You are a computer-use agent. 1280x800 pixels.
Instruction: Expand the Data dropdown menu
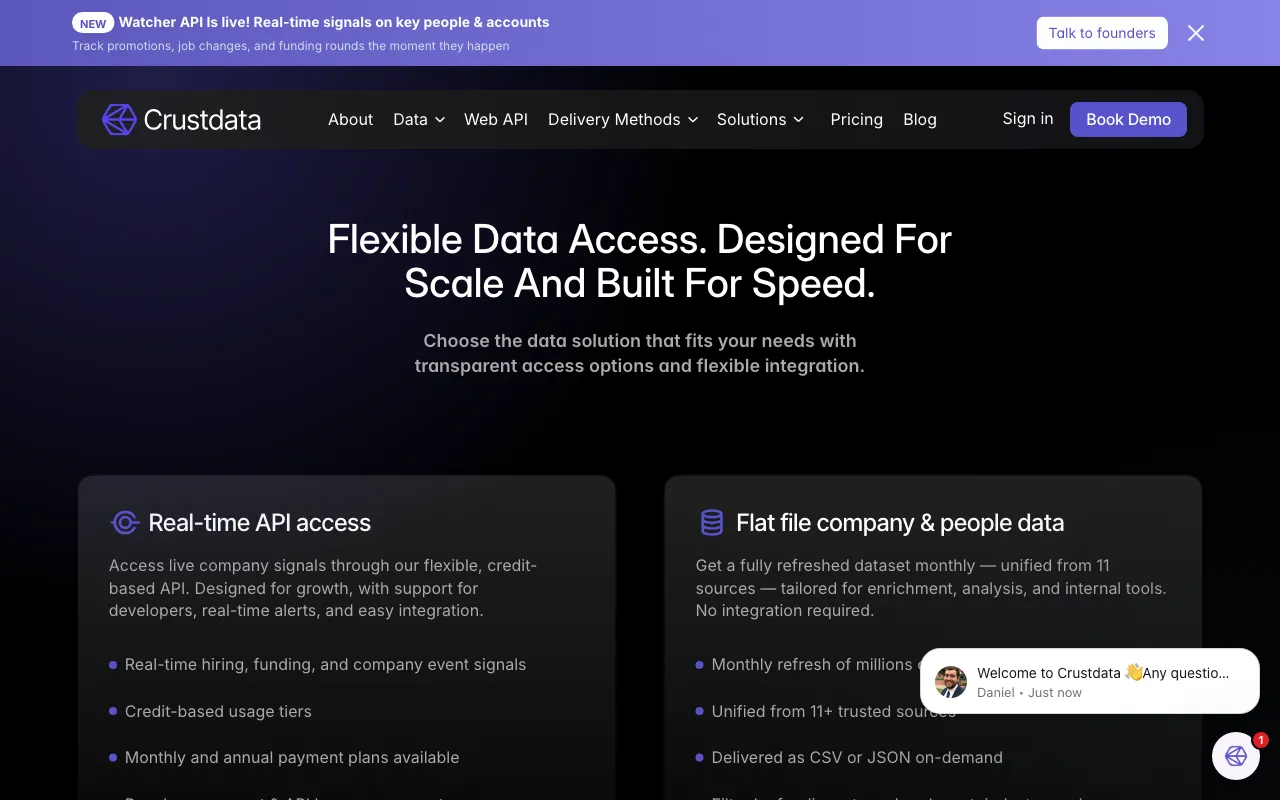point(419,119)
